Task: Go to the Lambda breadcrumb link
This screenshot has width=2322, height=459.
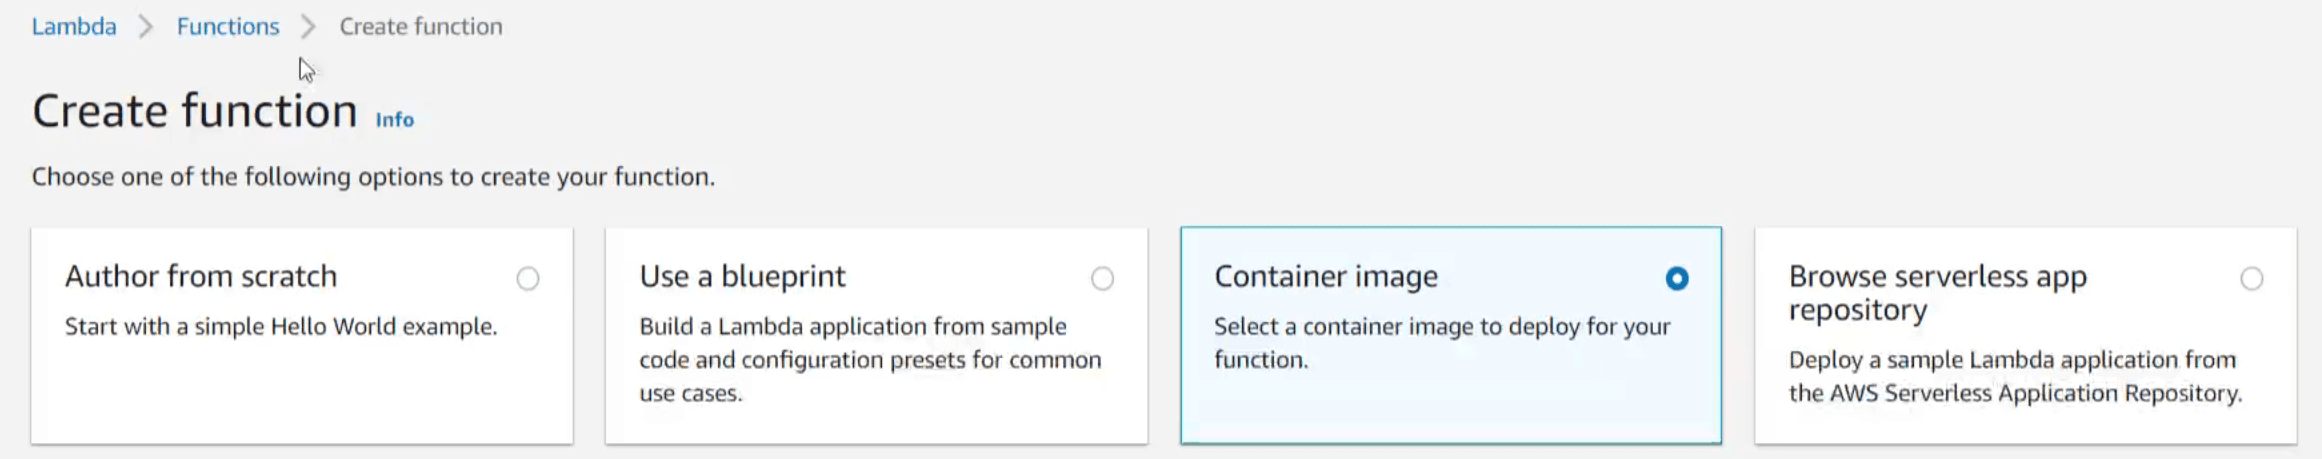Action: pyautogui.click(x=74, y=27)
